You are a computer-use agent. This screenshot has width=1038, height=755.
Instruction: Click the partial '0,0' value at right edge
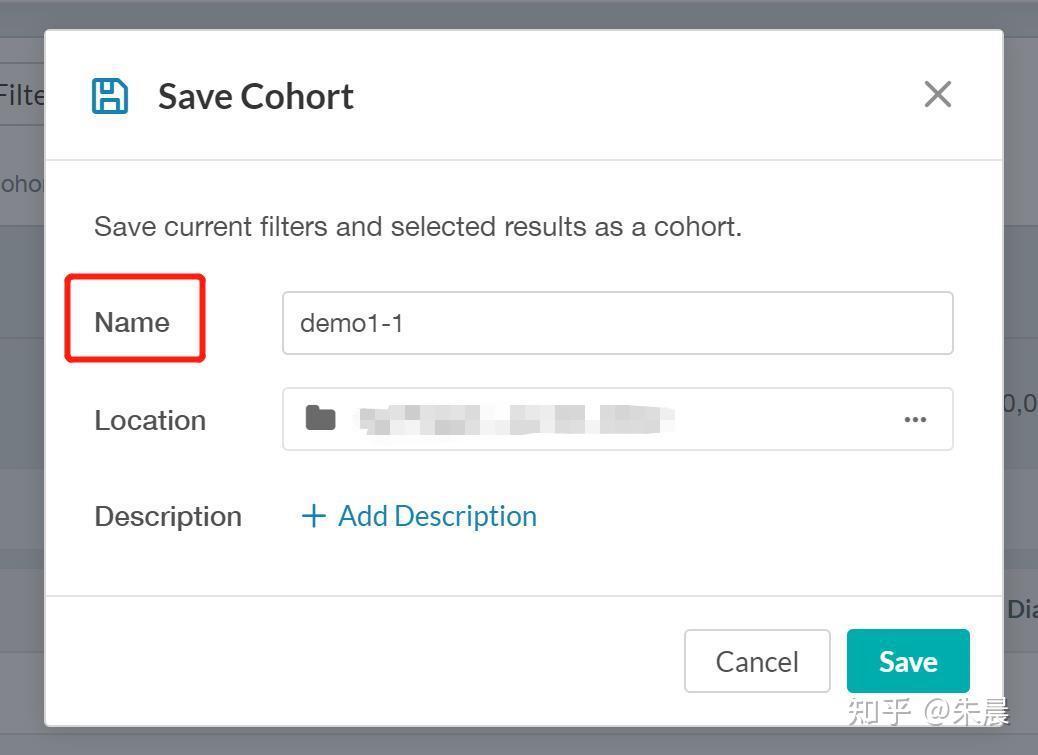(1020, 403)
